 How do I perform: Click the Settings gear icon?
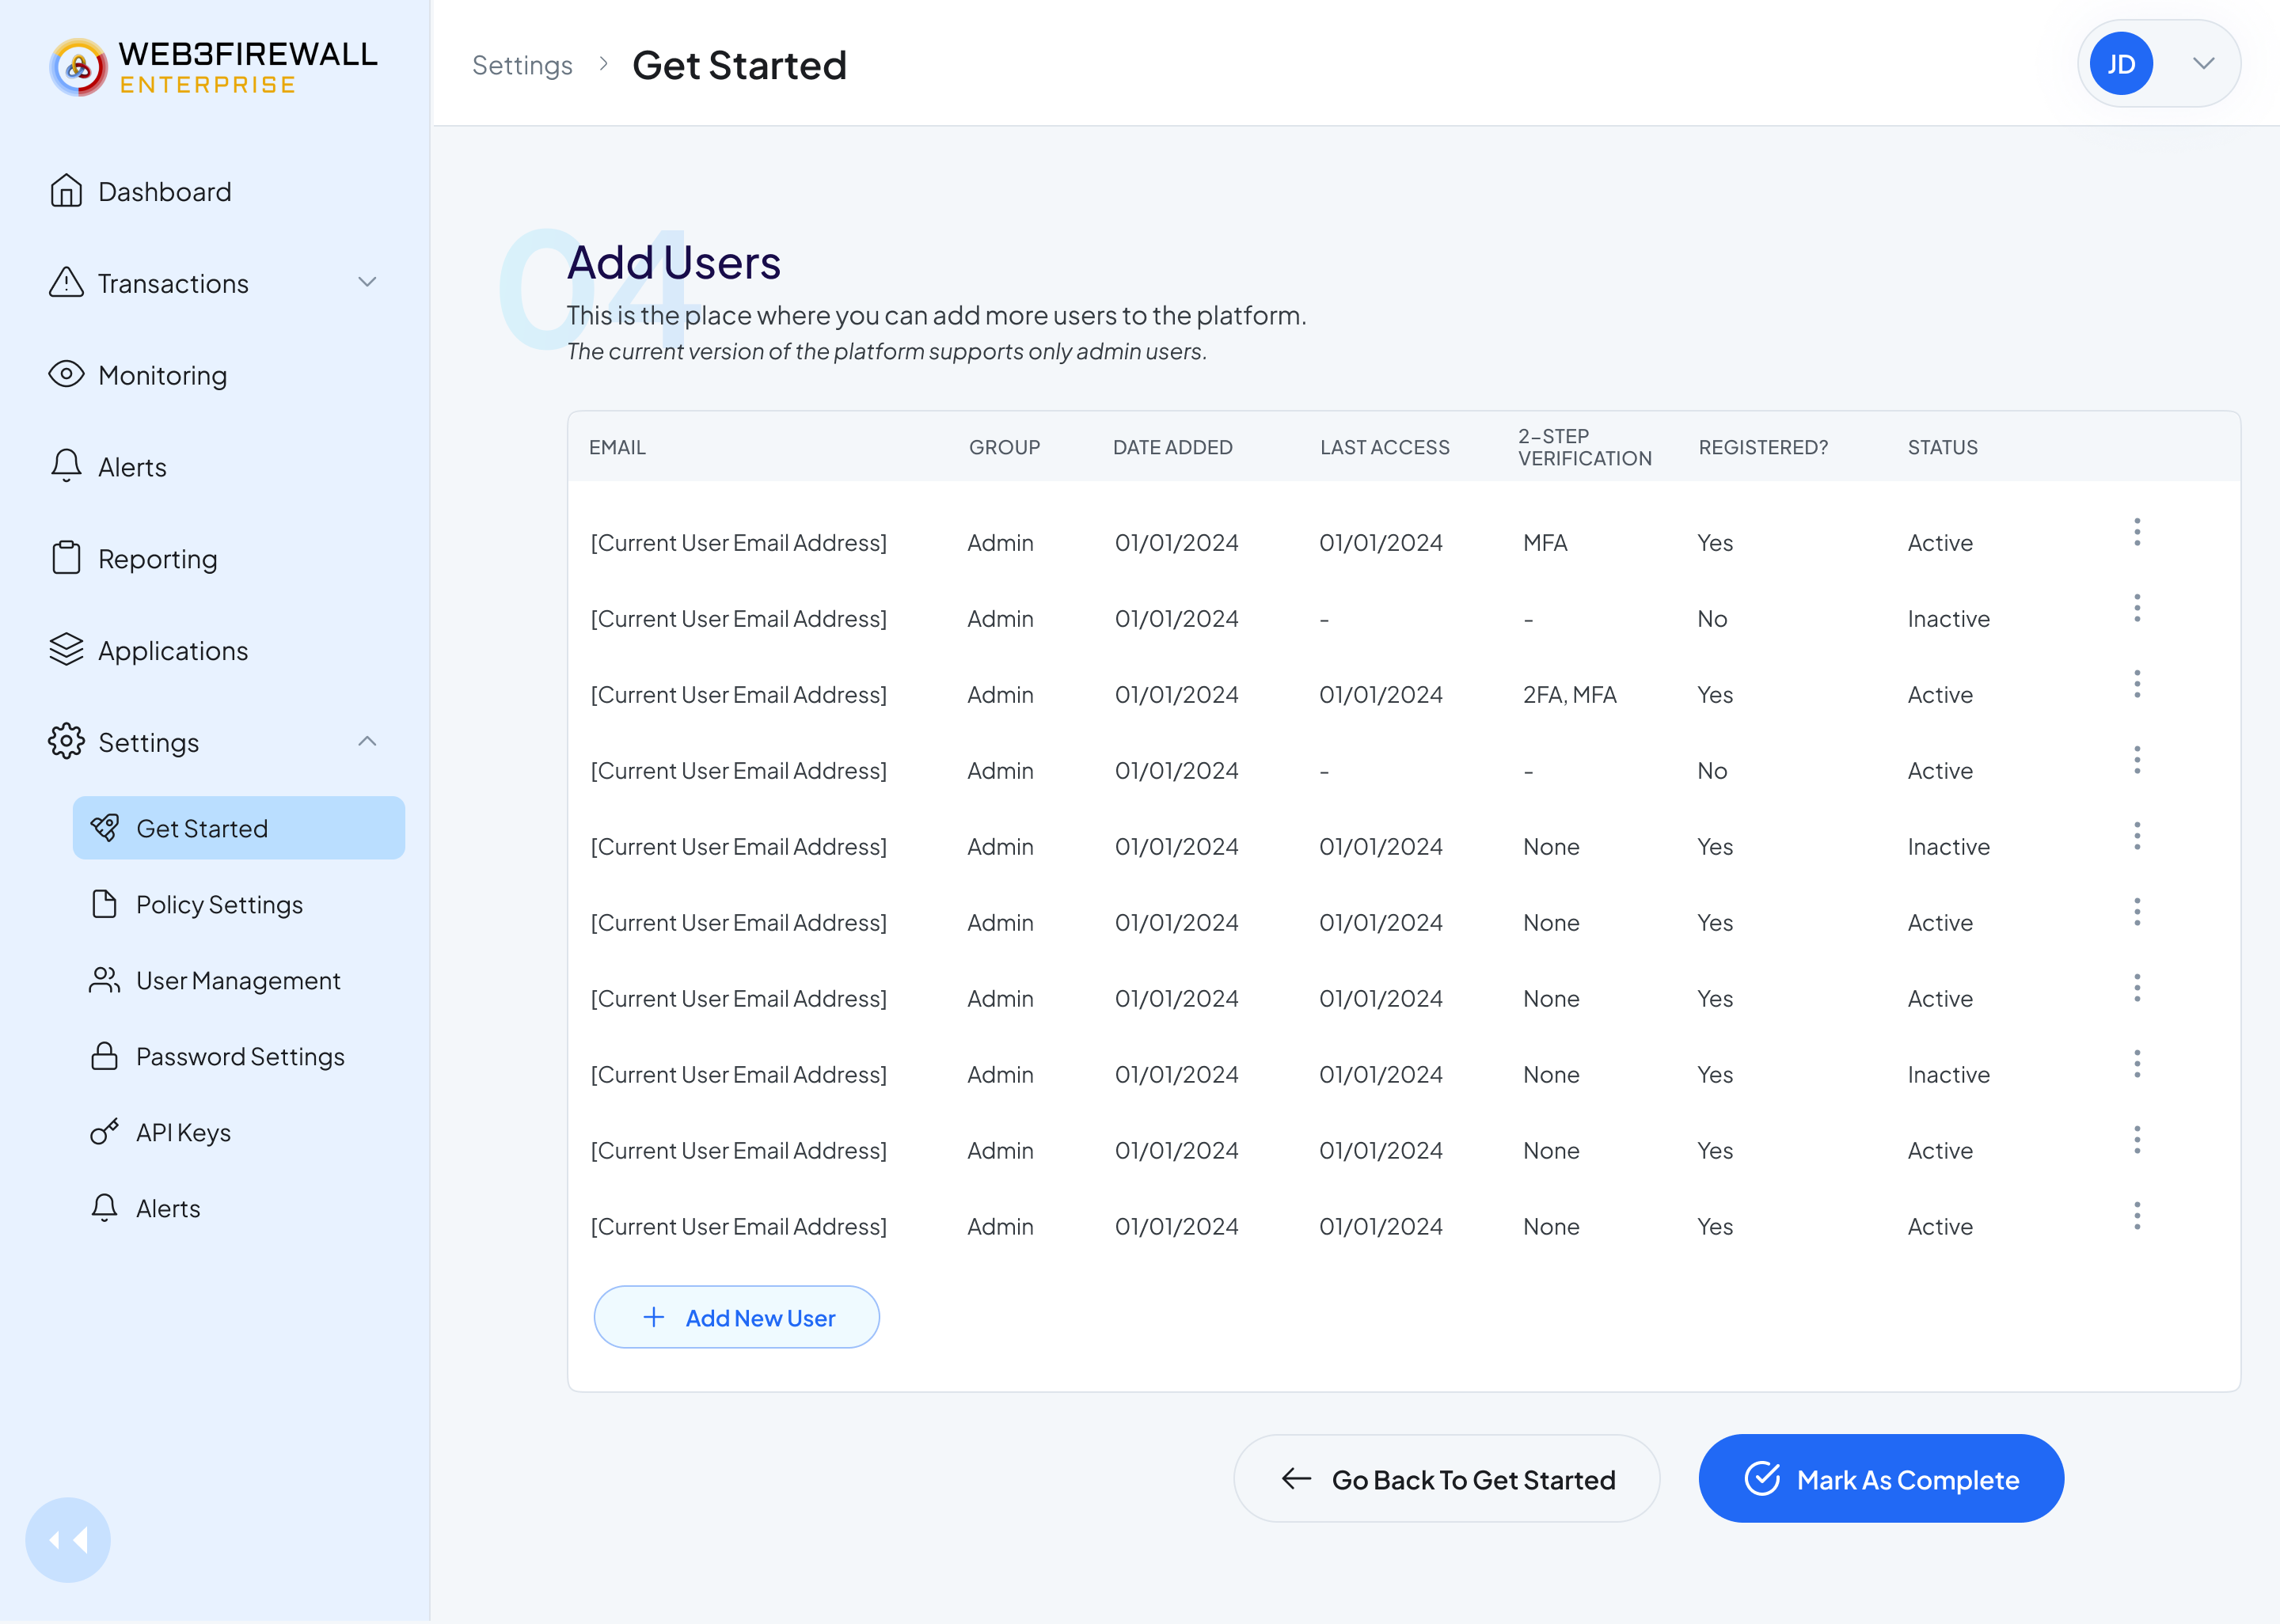pyautogui.click(x=66, y=742)
